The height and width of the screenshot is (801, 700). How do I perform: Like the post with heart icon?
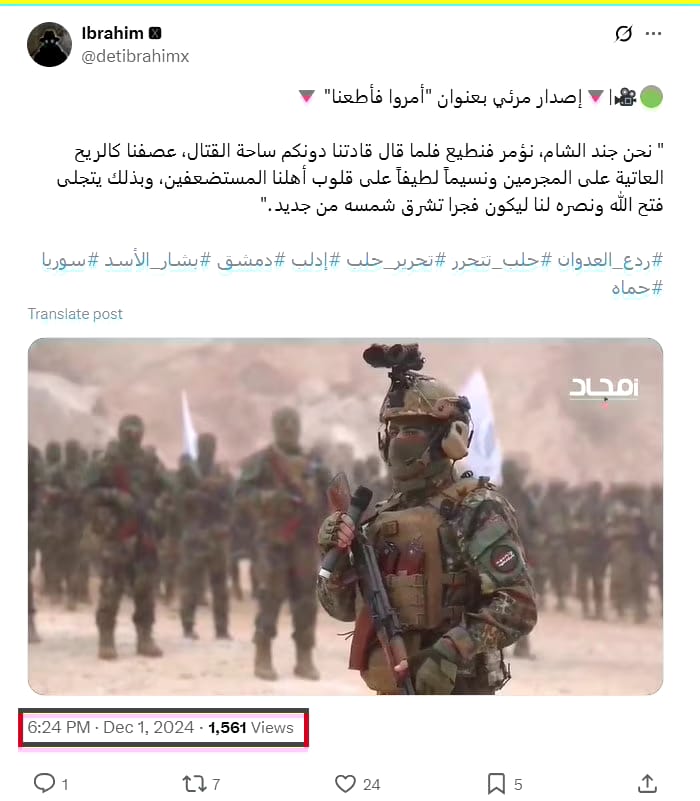[345, 784]
